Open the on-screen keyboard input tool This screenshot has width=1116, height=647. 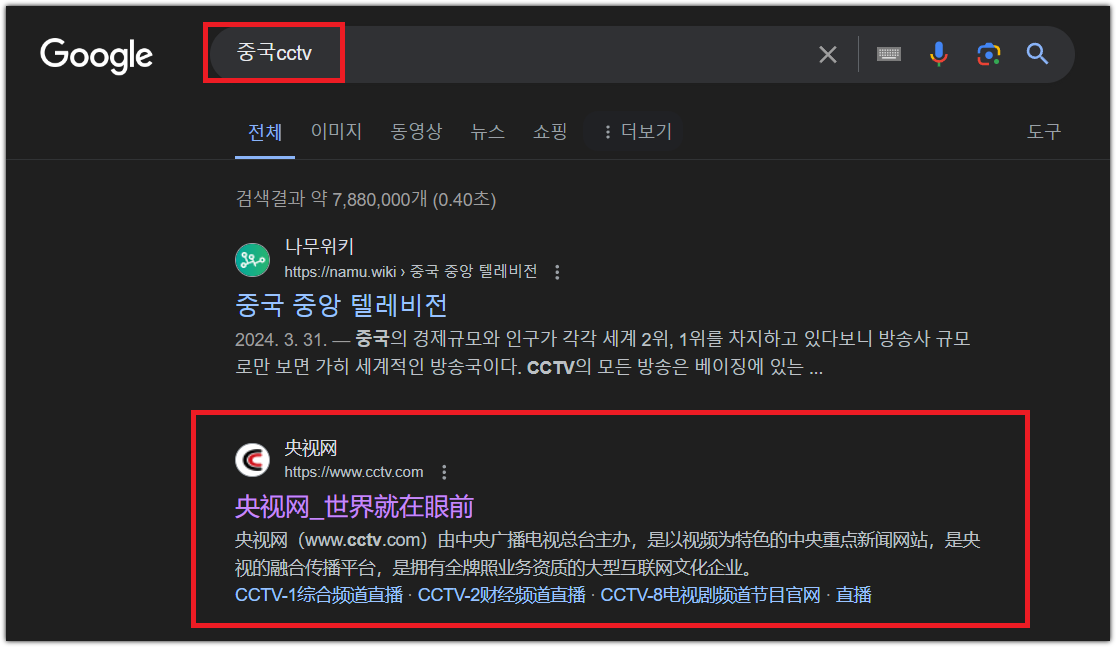888,54
